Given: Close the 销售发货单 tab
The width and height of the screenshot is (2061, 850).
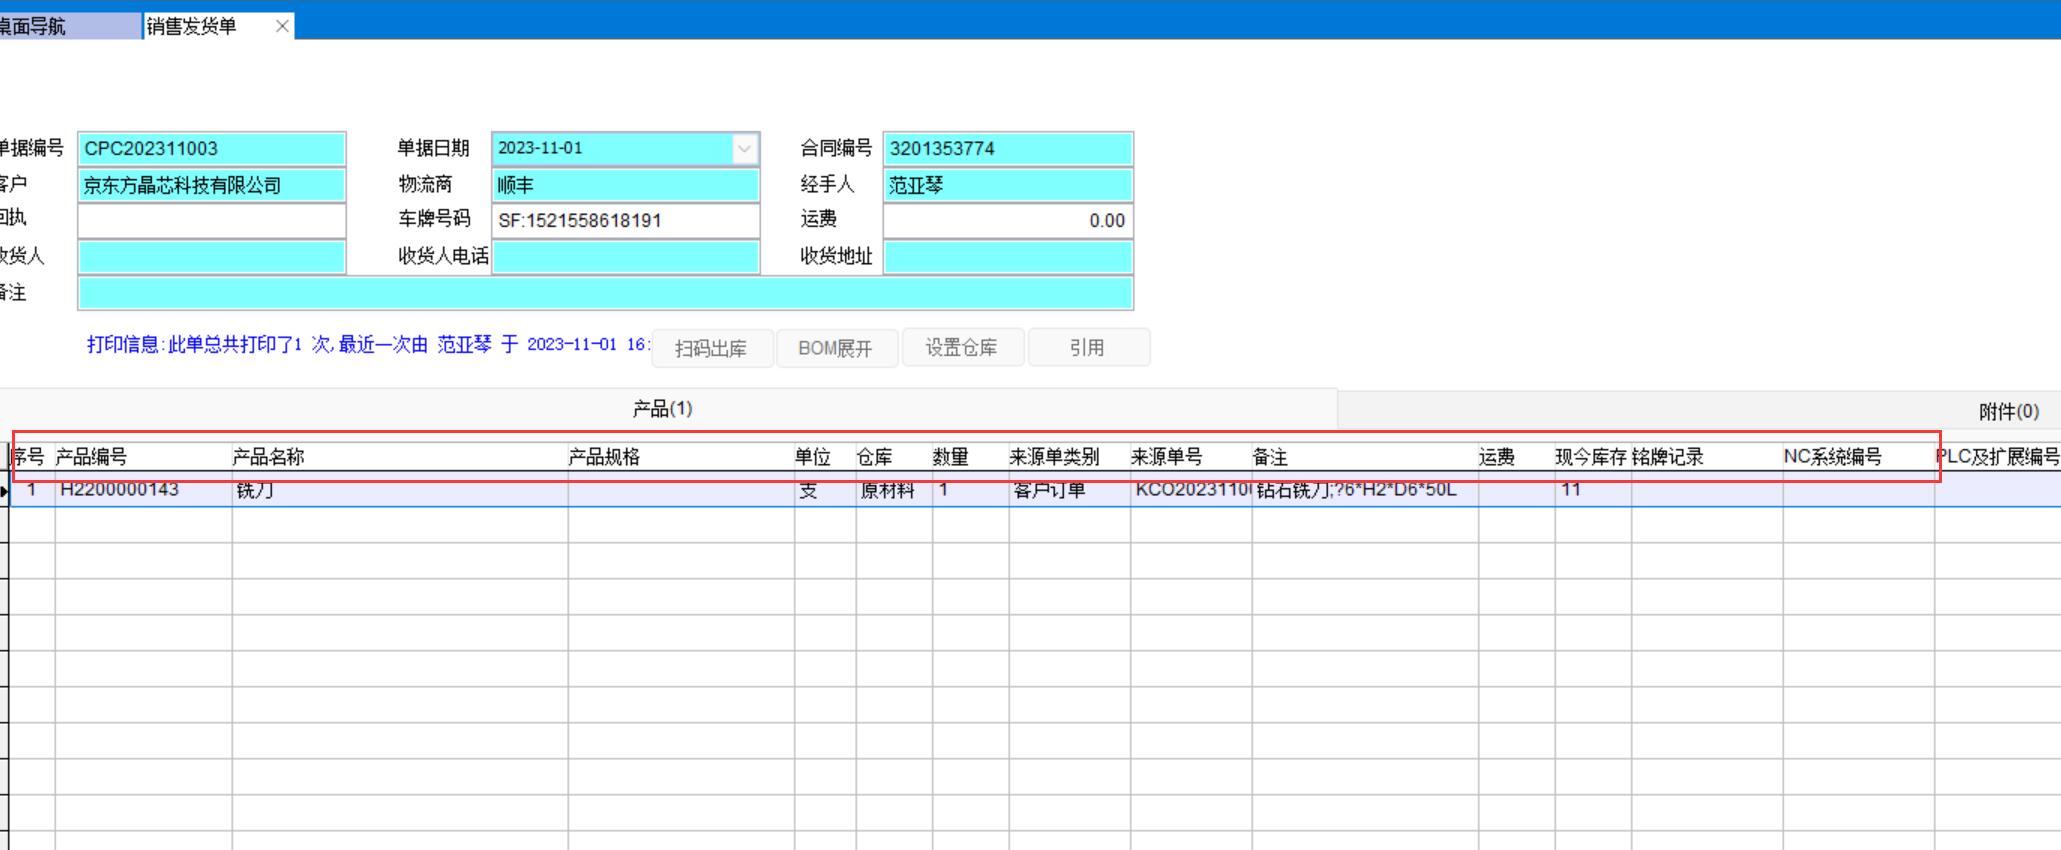Looking at the screenshot, I should click(282, 26).
